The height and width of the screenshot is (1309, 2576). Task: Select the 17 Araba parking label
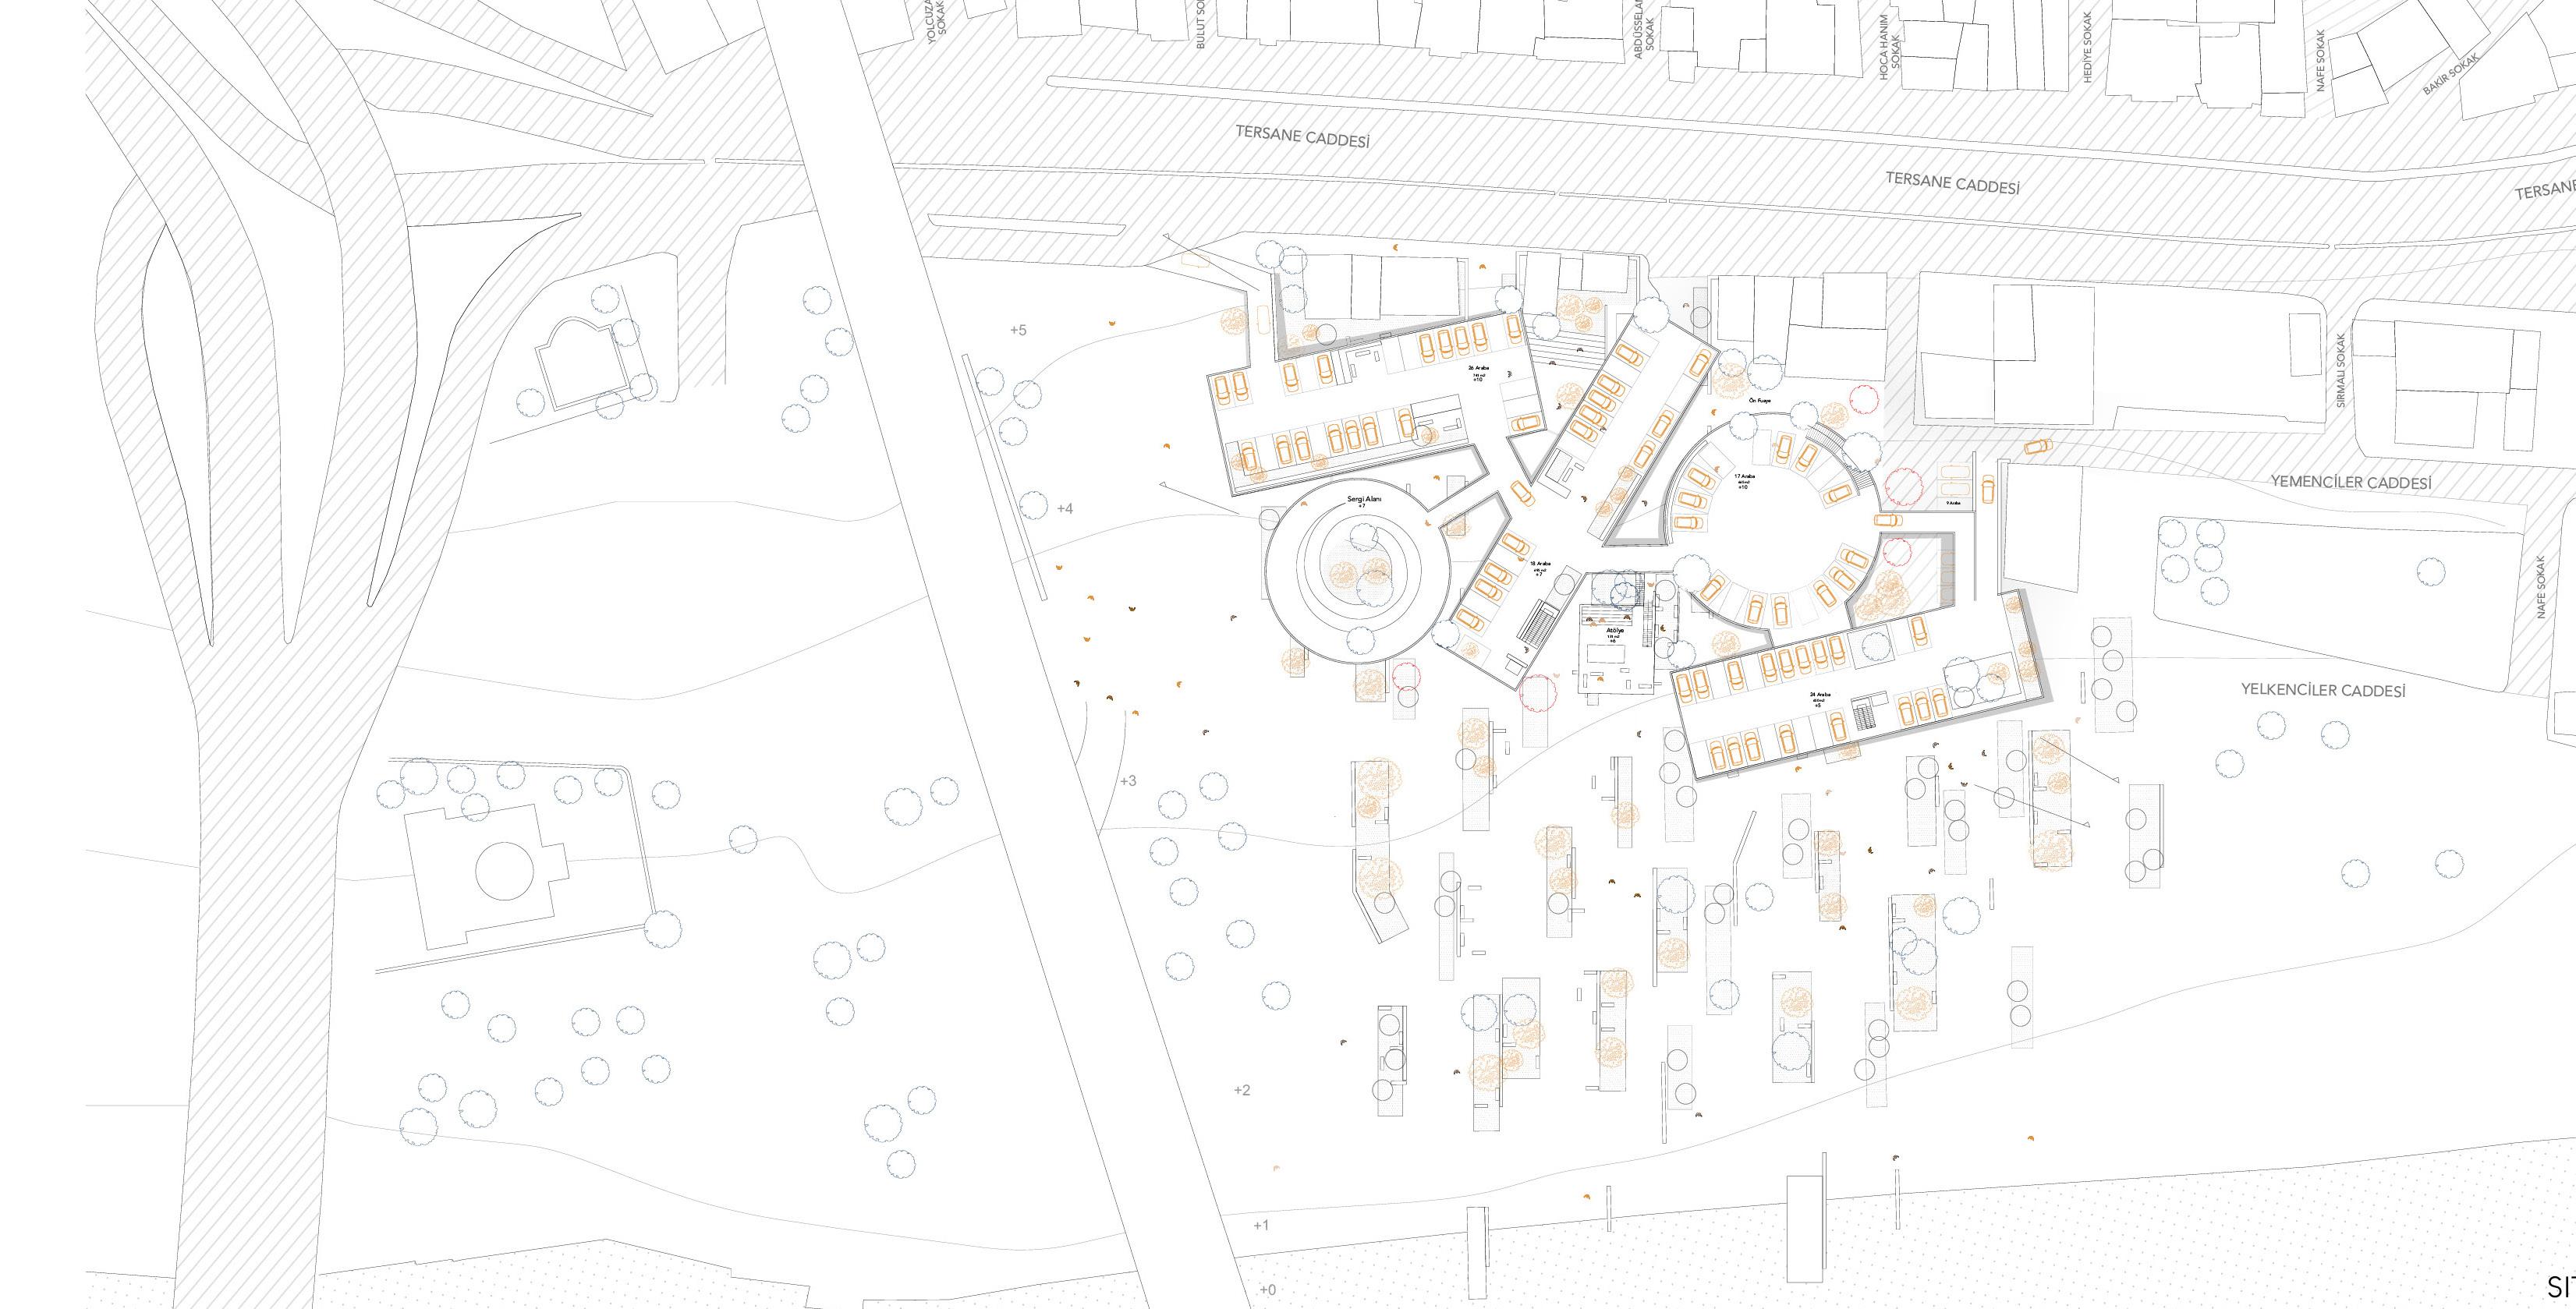1744,477
